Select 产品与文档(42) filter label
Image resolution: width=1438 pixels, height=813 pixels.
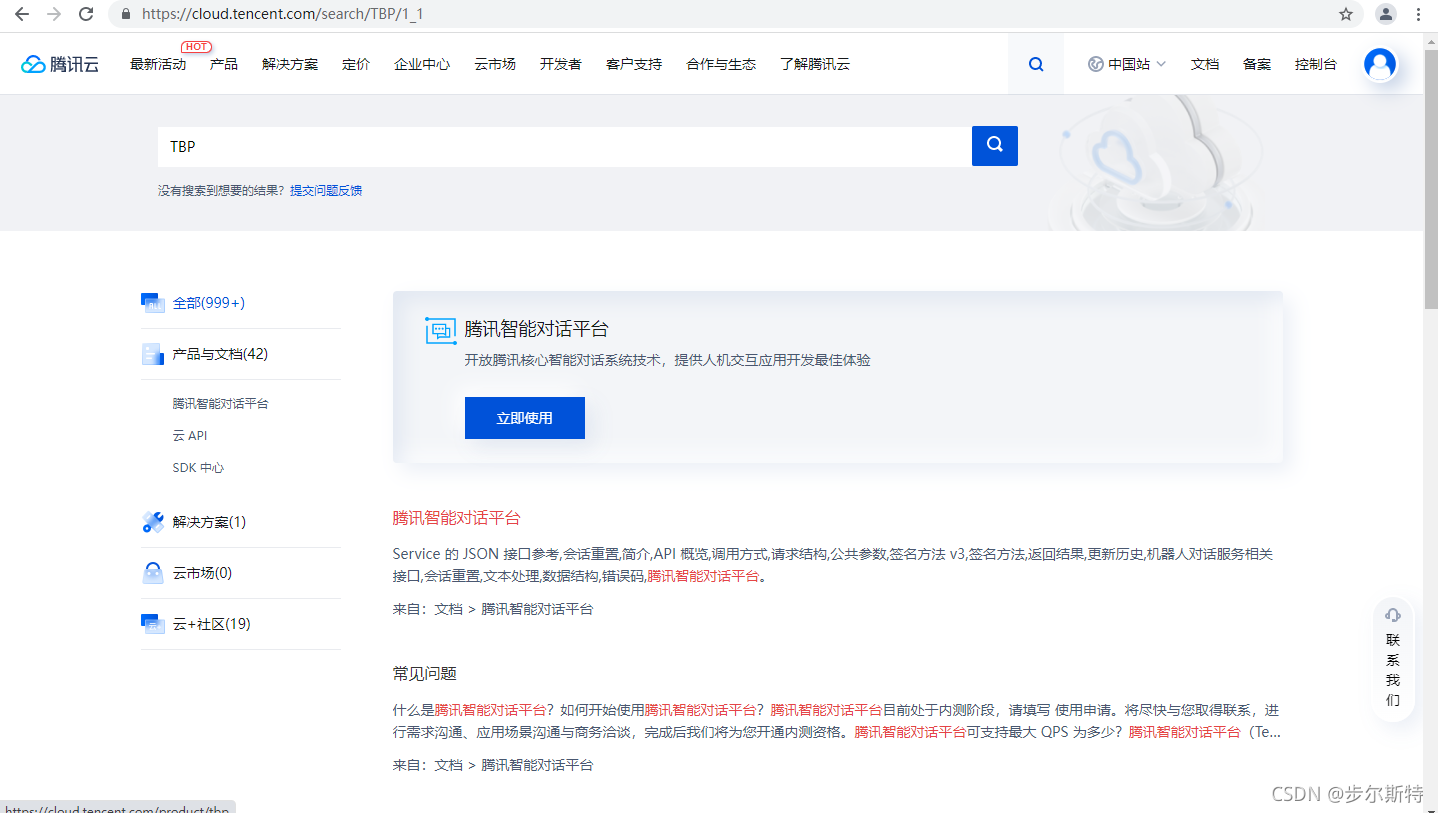click(x=220, y=354)
